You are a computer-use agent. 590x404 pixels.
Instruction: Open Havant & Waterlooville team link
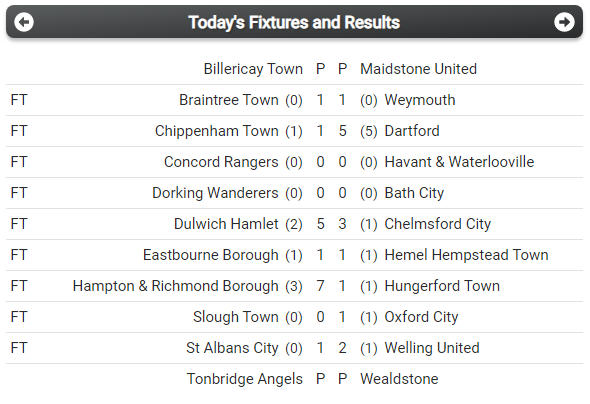click(x=459, y=162)
